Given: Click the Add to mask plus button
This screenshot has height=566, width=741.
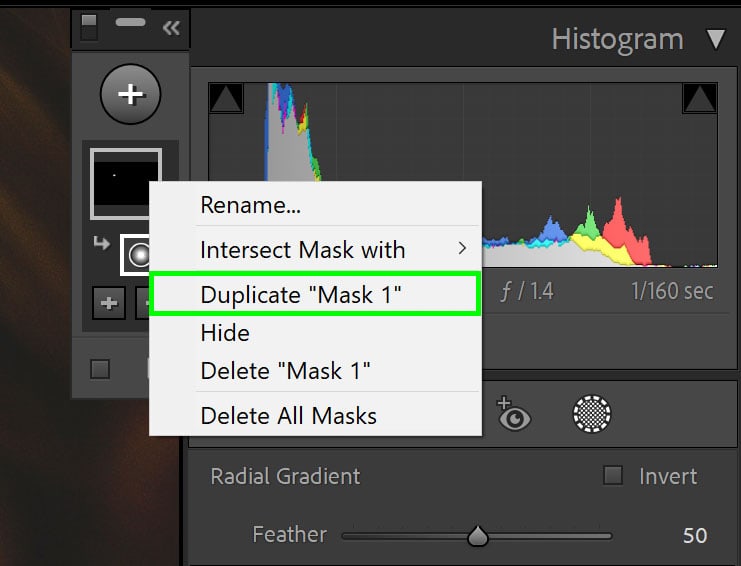Looking at the screenshot, I should tap(109, 303).
